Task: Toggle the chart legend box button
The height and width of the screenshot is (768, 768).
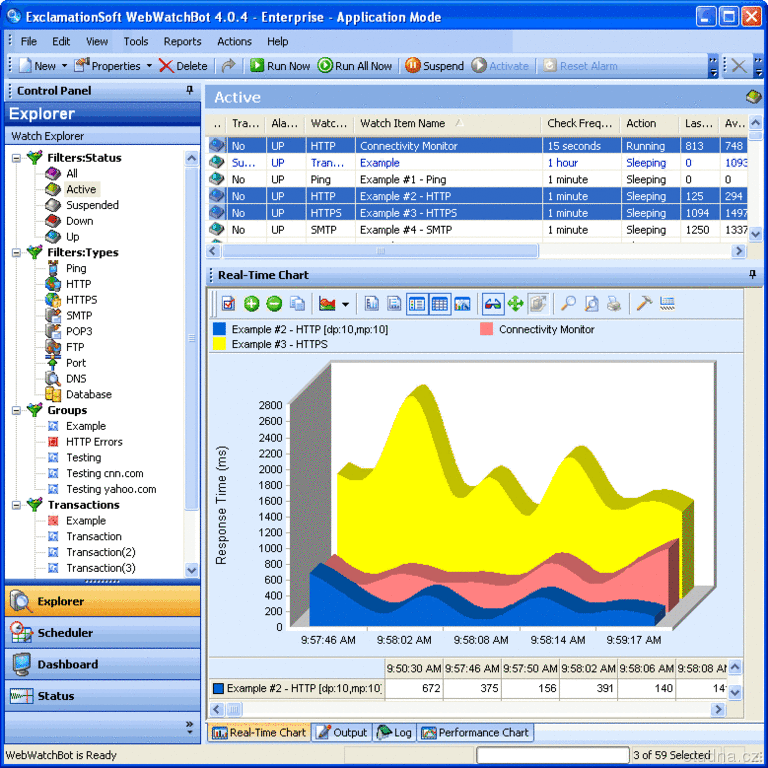Action: click(x=416, y=304)
